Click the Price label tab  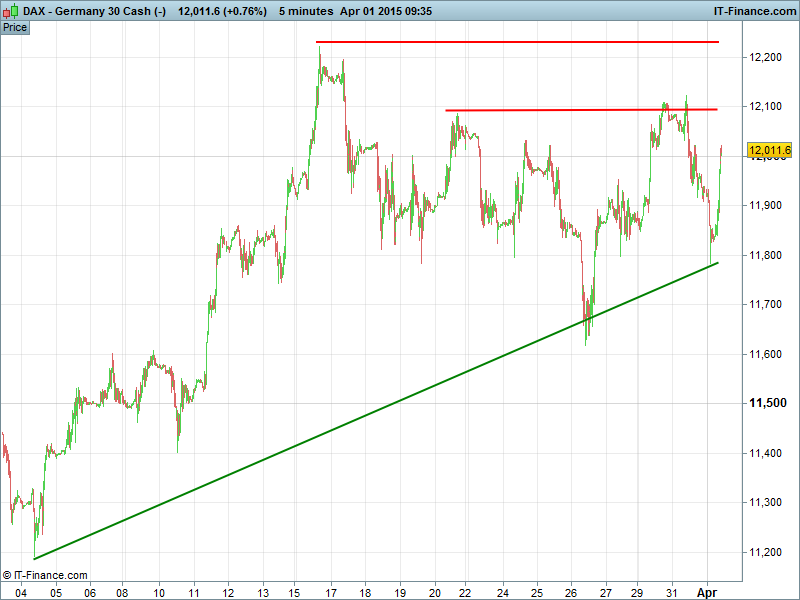click(15, 27)
